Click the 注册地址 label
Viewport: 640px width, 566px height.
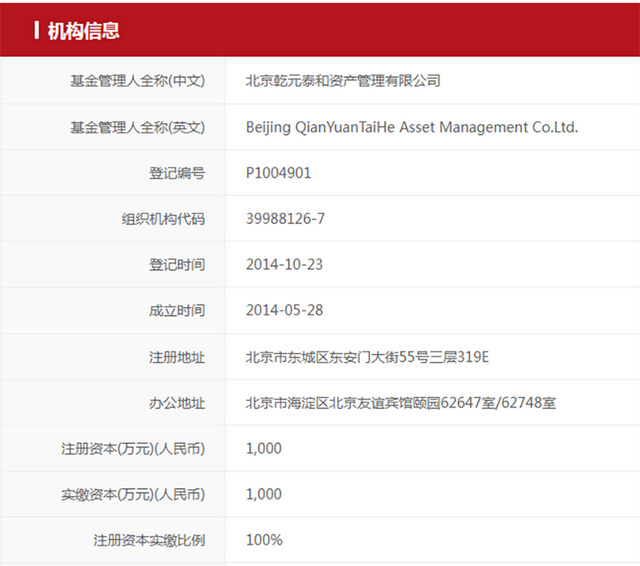177,357
